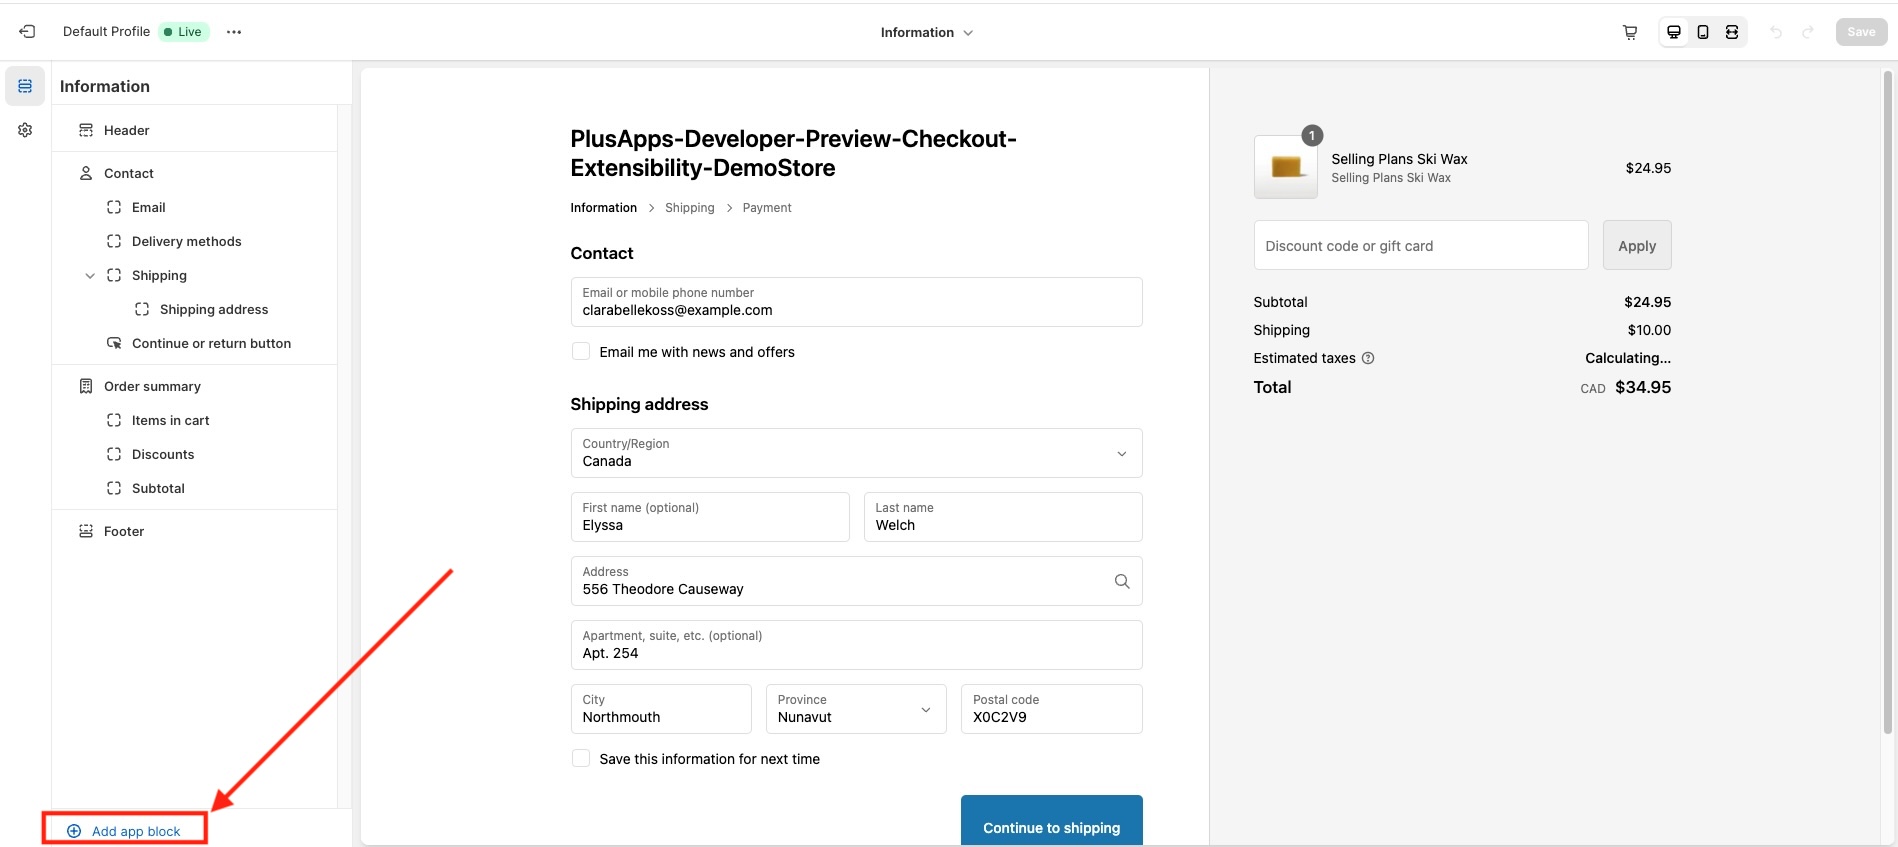
Task: Switch to desktop preview icon
Action: coord(1674,32)
